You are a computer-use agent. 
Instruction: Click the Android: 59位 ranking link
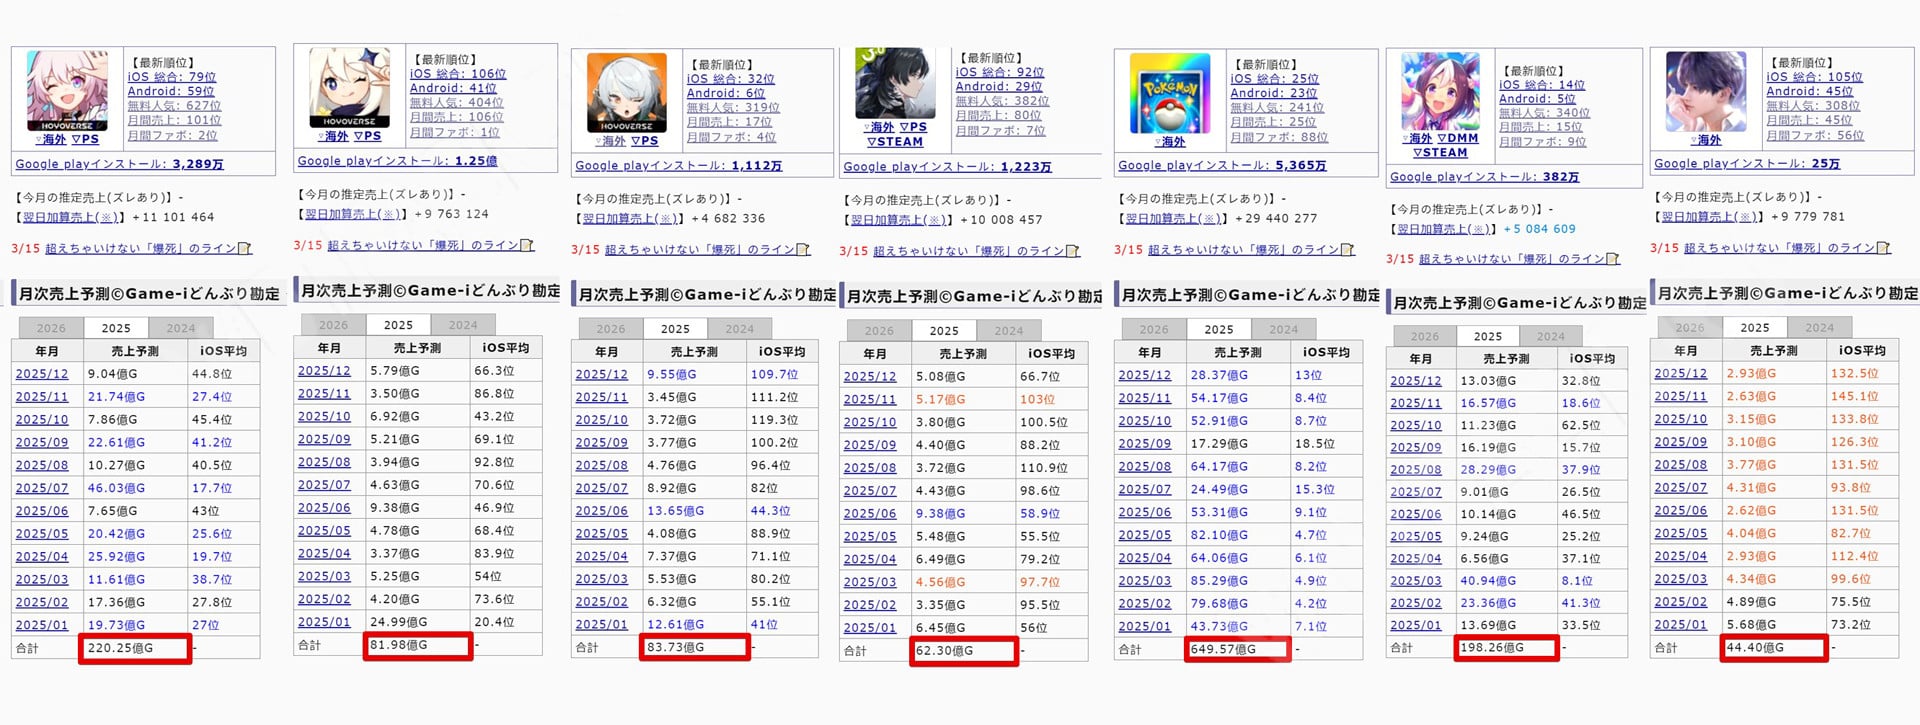[x=170, y=91]
